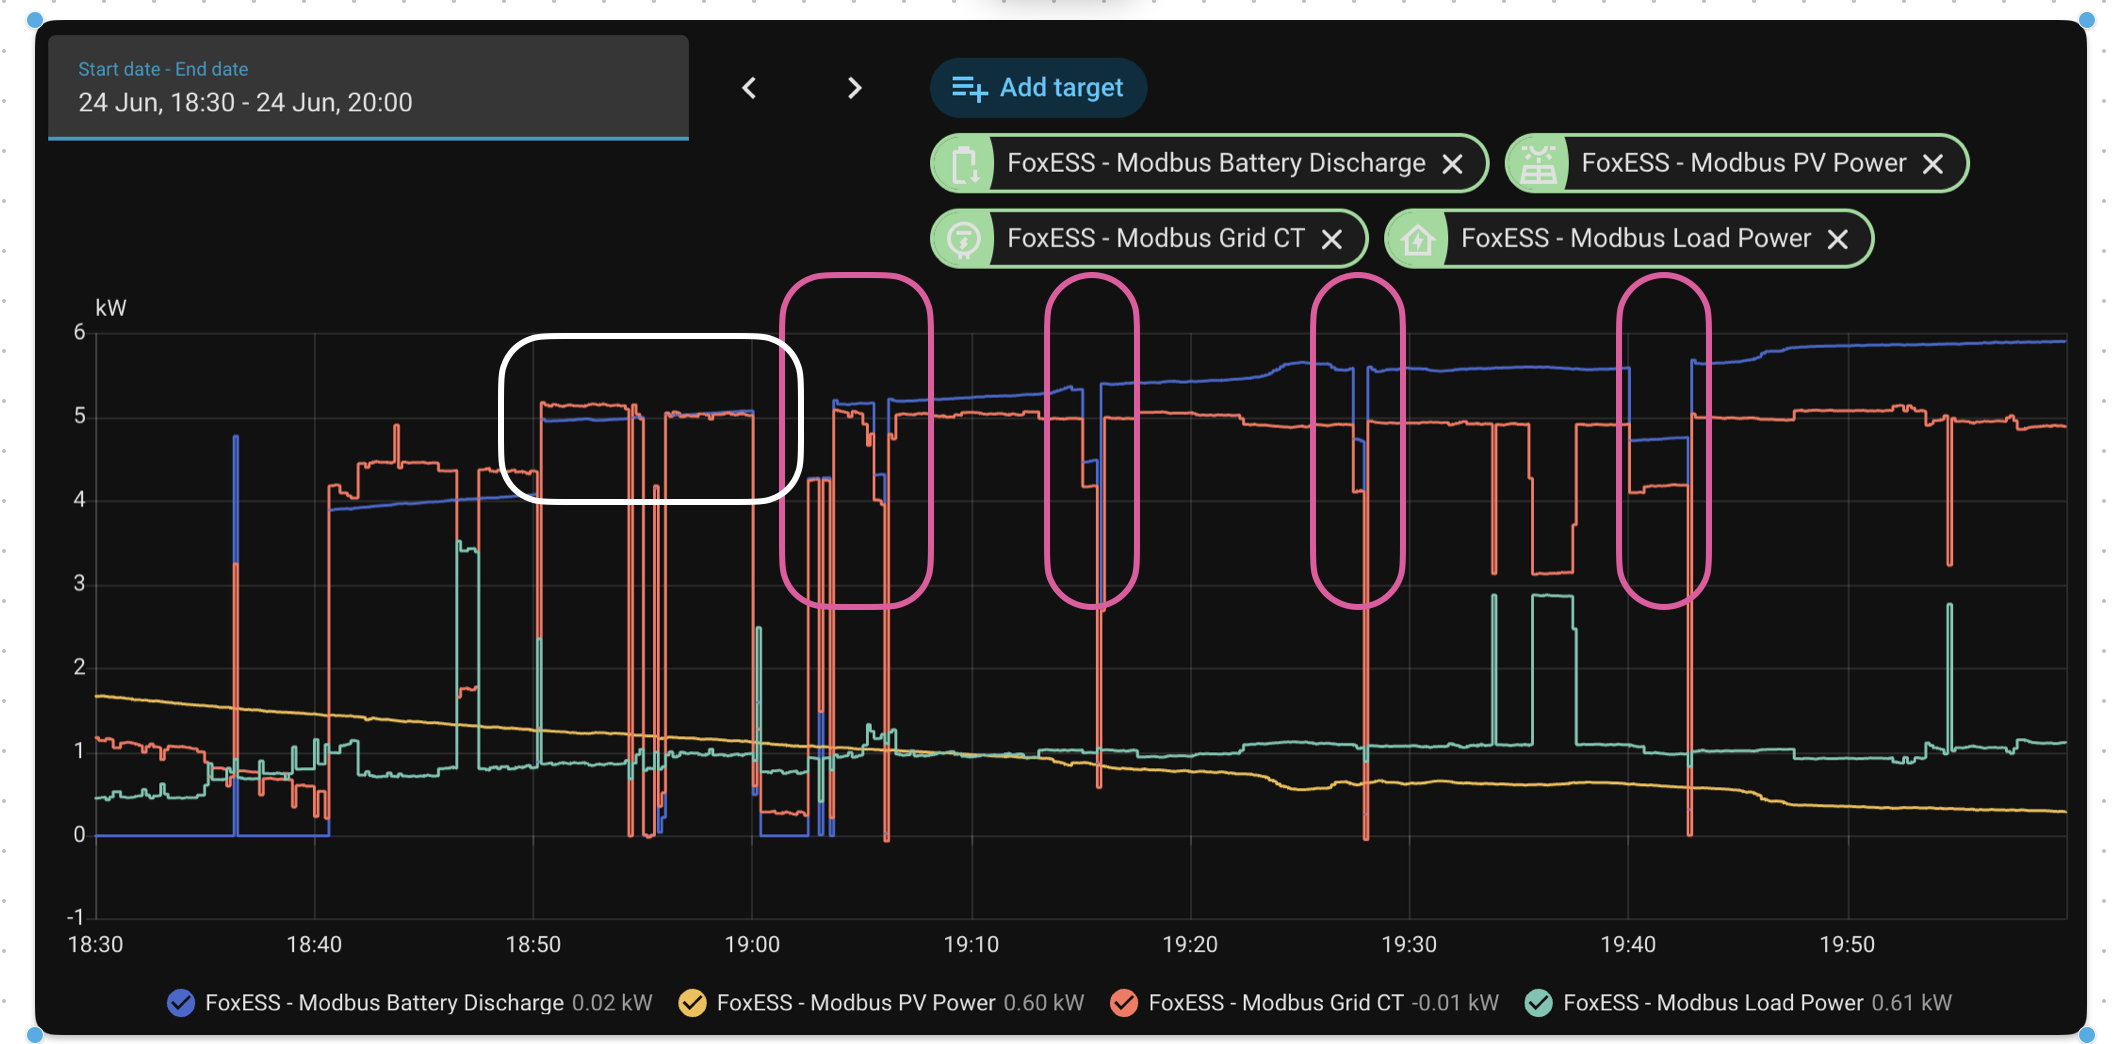Click the 19:50 label on the time axis
Viewport: 2126px width, 1044px height.
coord(1847,945)
